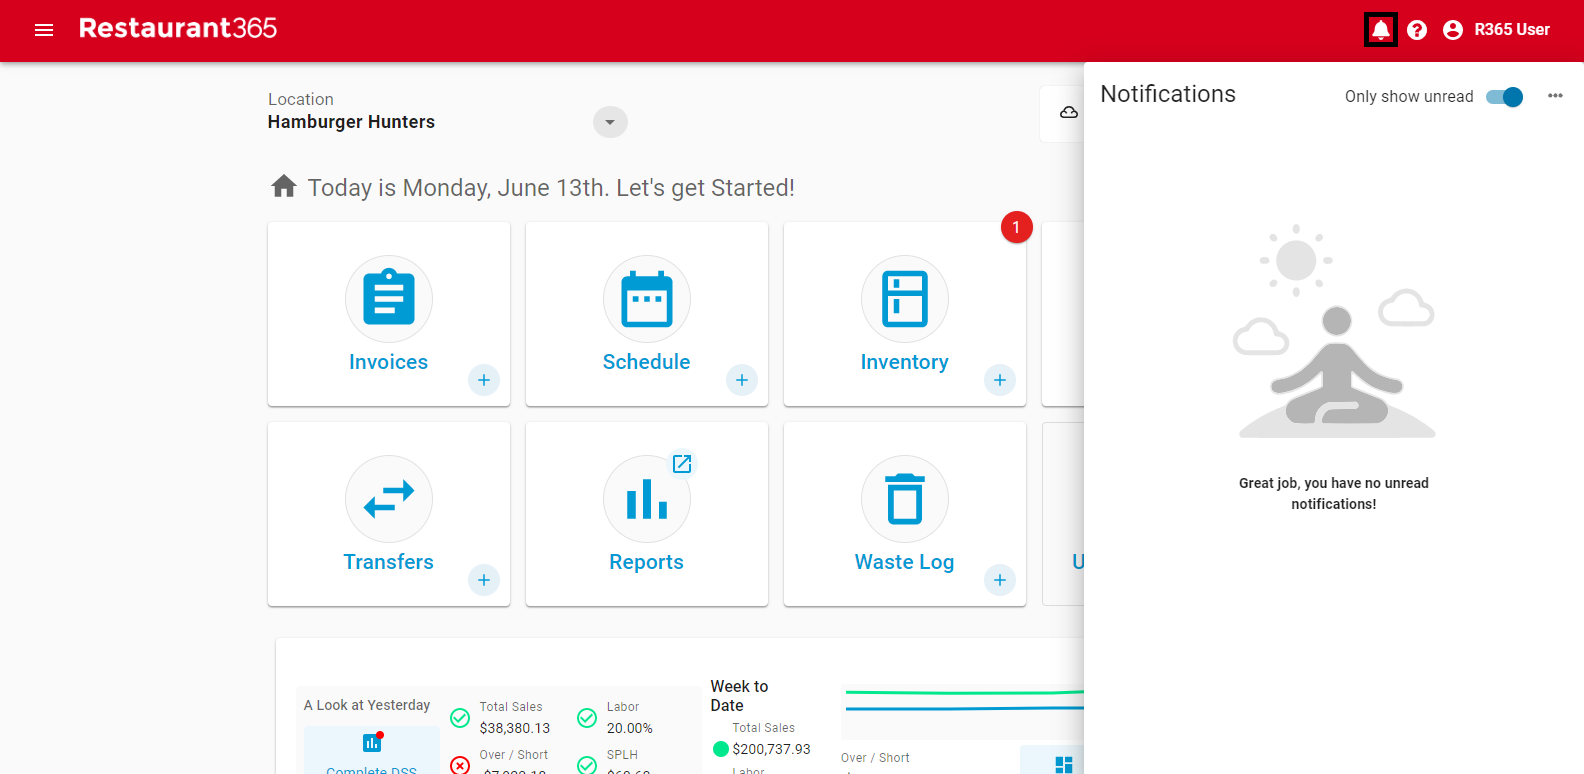
Task: Click the SPLH green checkmark icon
Action: tap(587, 765)
